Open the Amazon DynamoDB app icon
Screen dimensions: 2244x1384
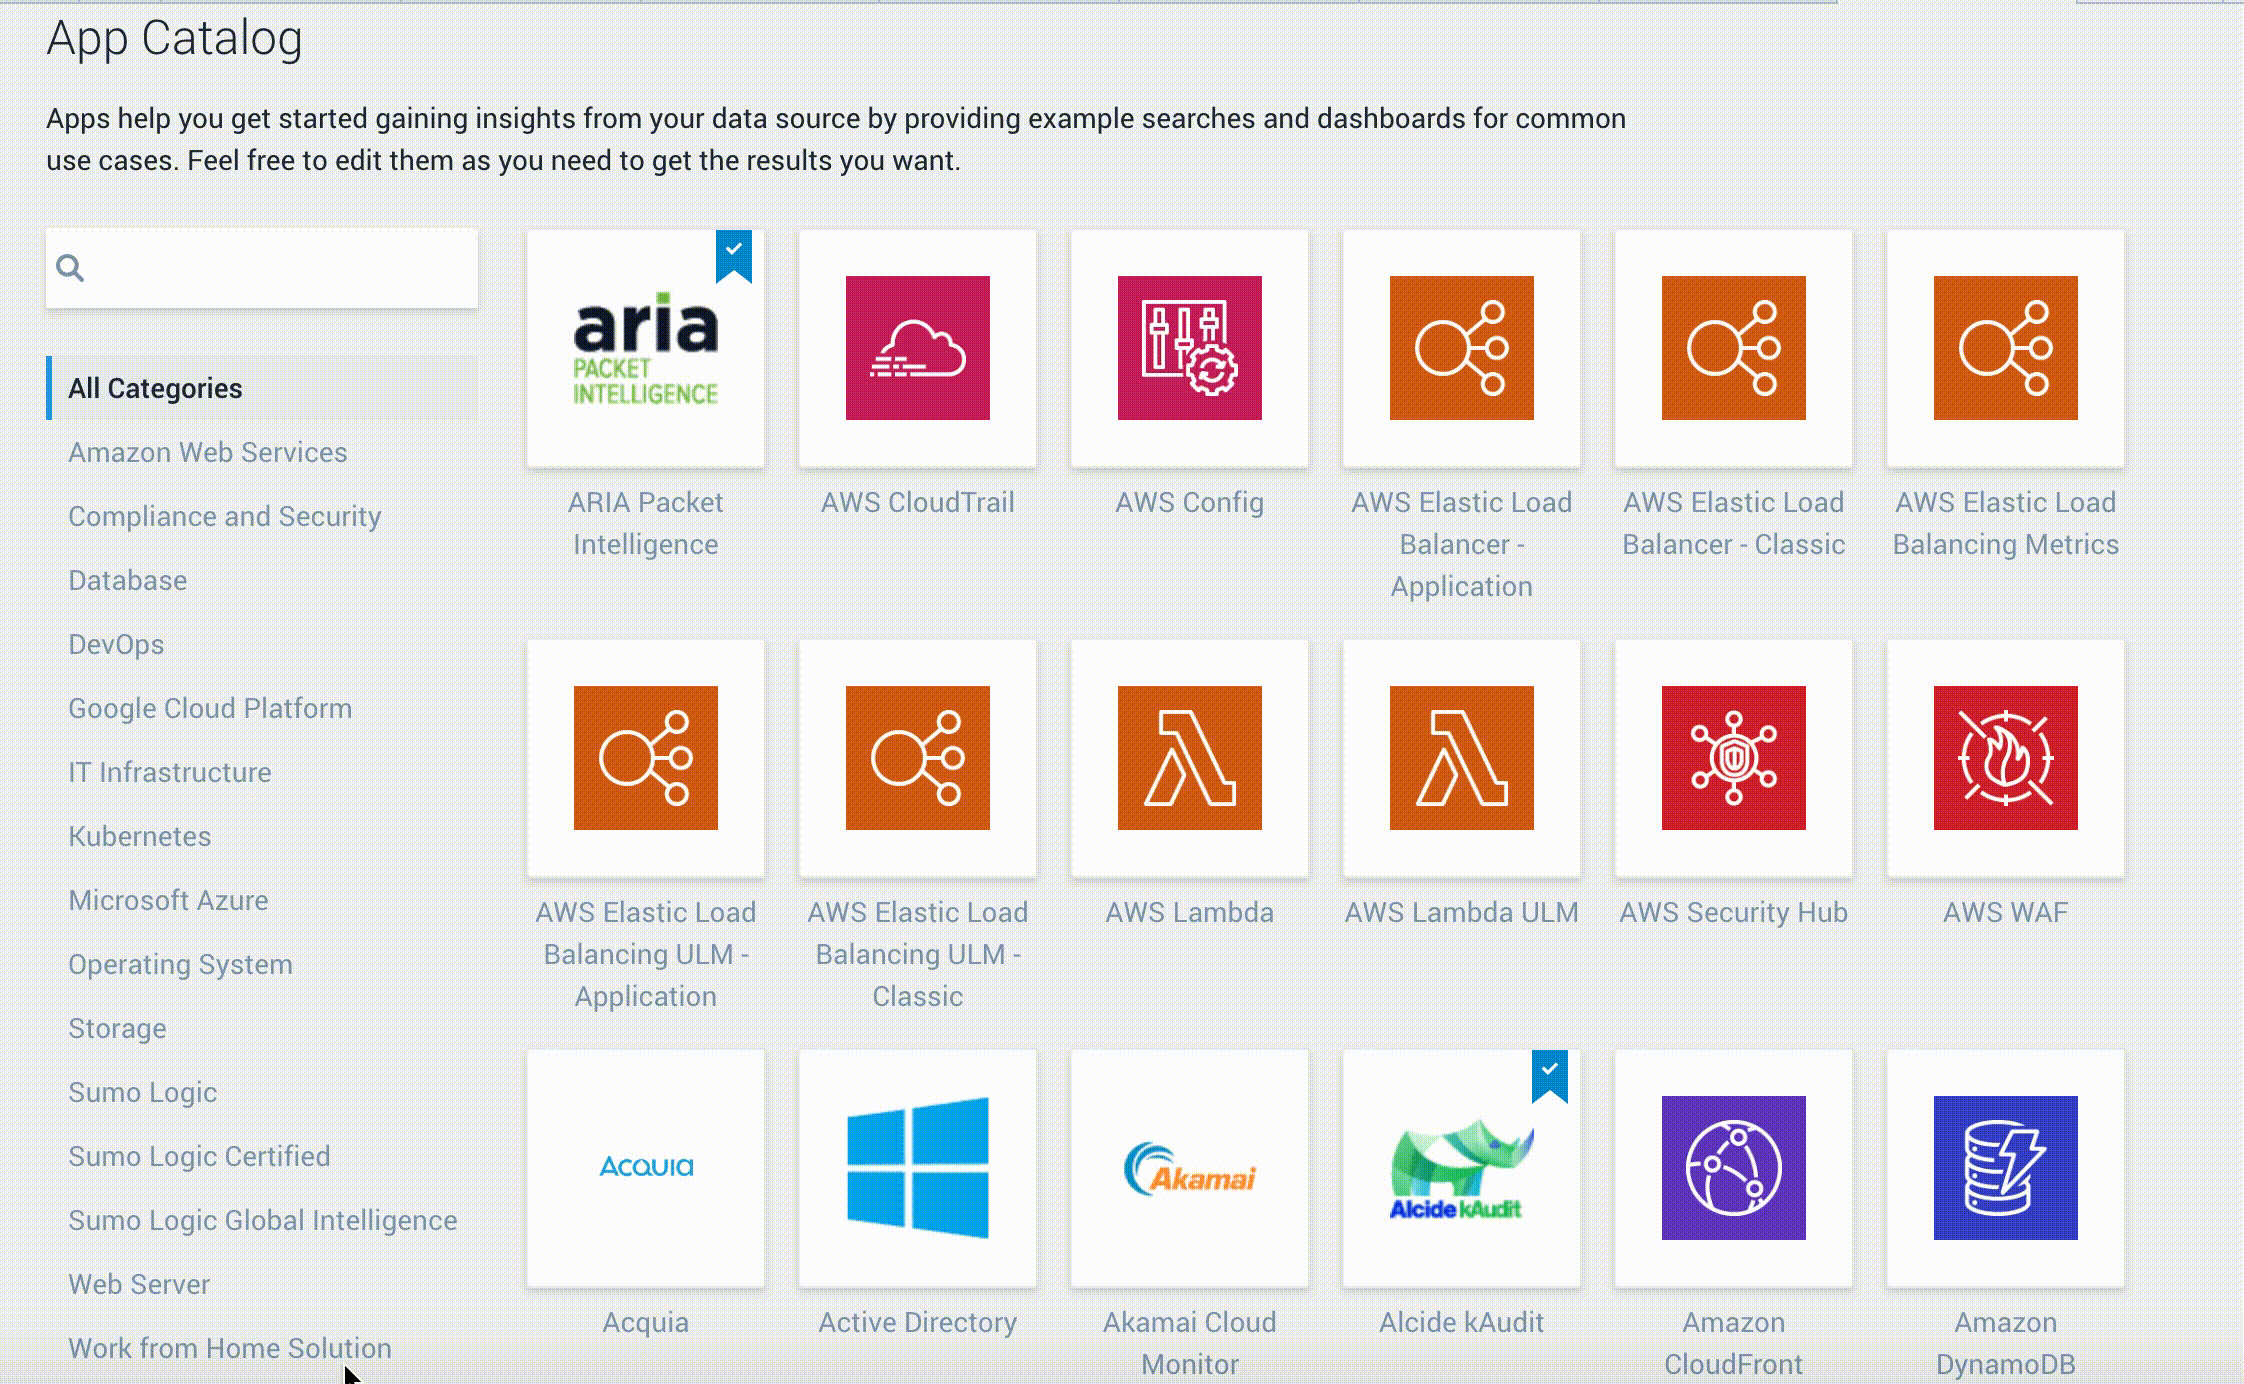coord(2005,1168)
